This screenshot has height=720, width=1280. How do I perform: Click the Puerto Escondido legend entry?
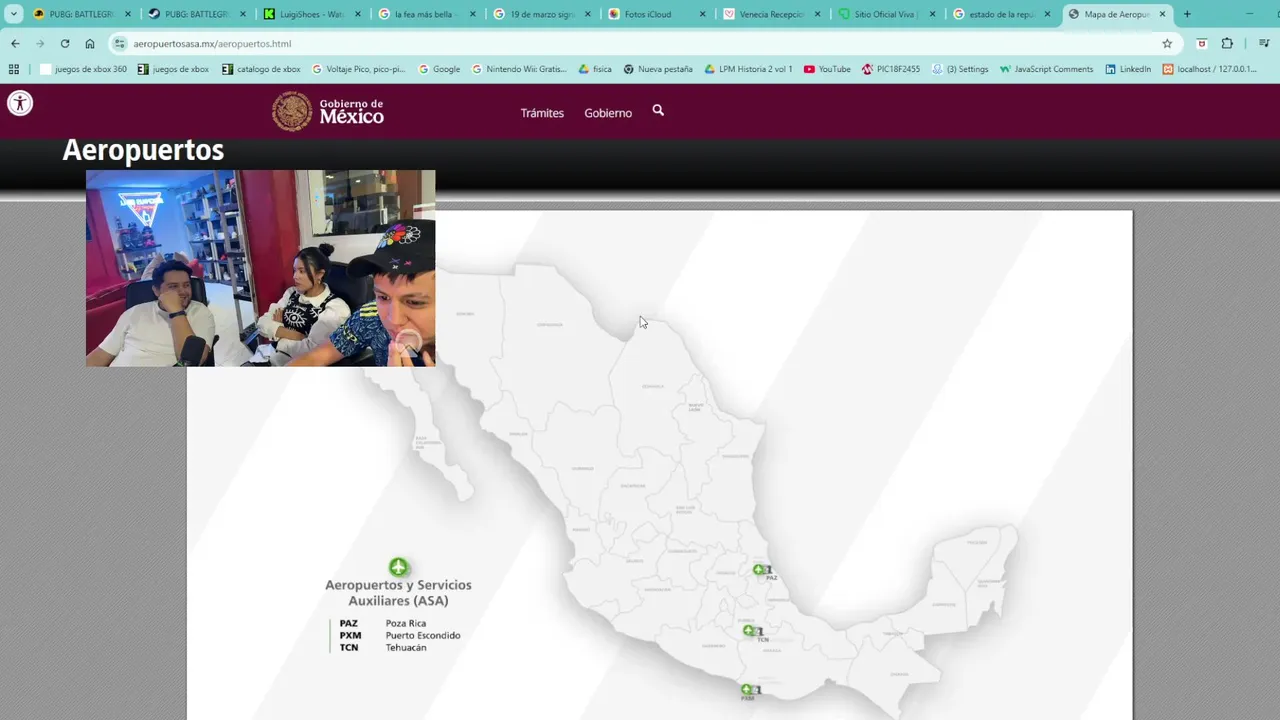(423, 635)
